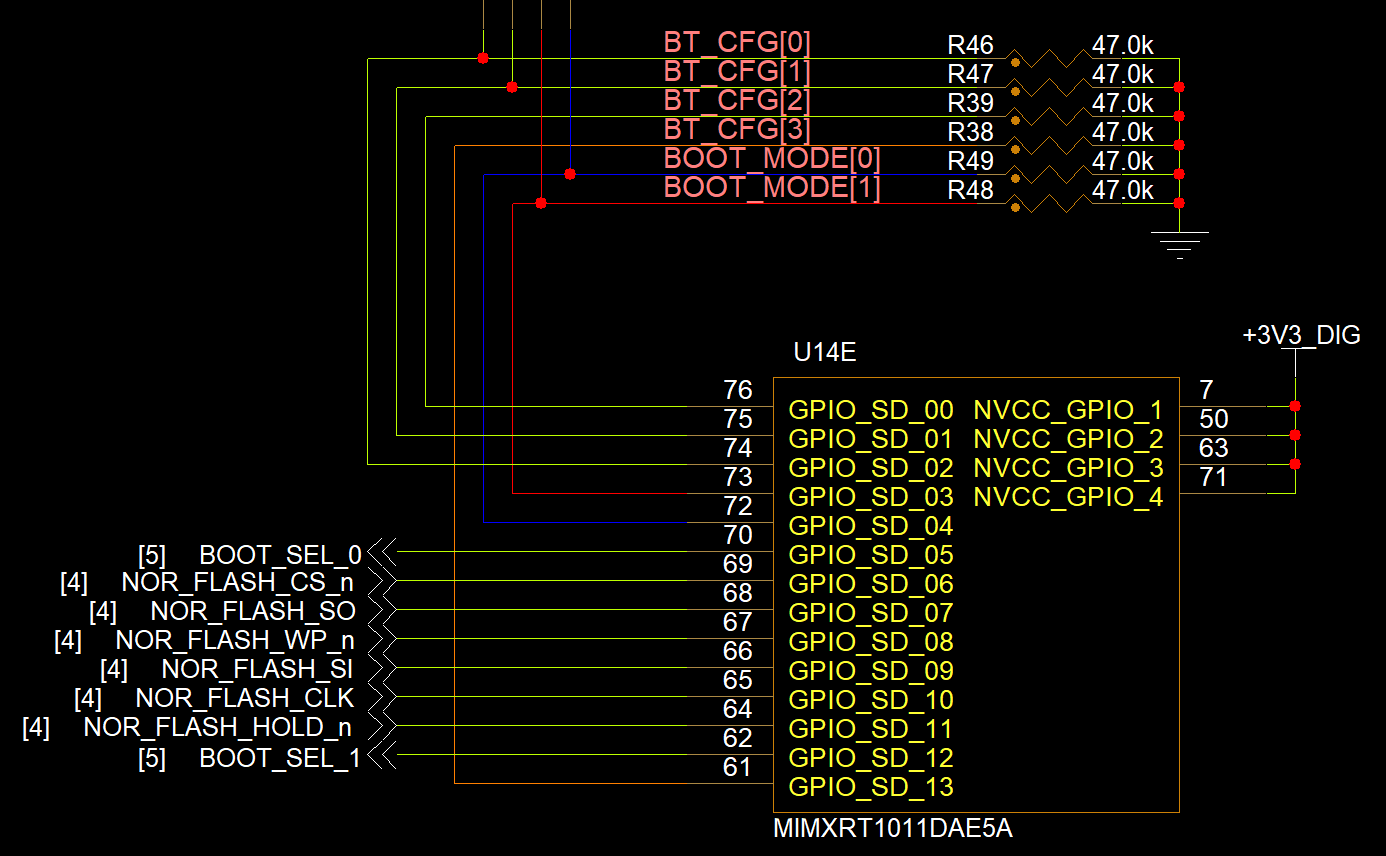Select pin name GPIO_SD_11
This screenshot has width=1386, height=856.
point(871,729)
